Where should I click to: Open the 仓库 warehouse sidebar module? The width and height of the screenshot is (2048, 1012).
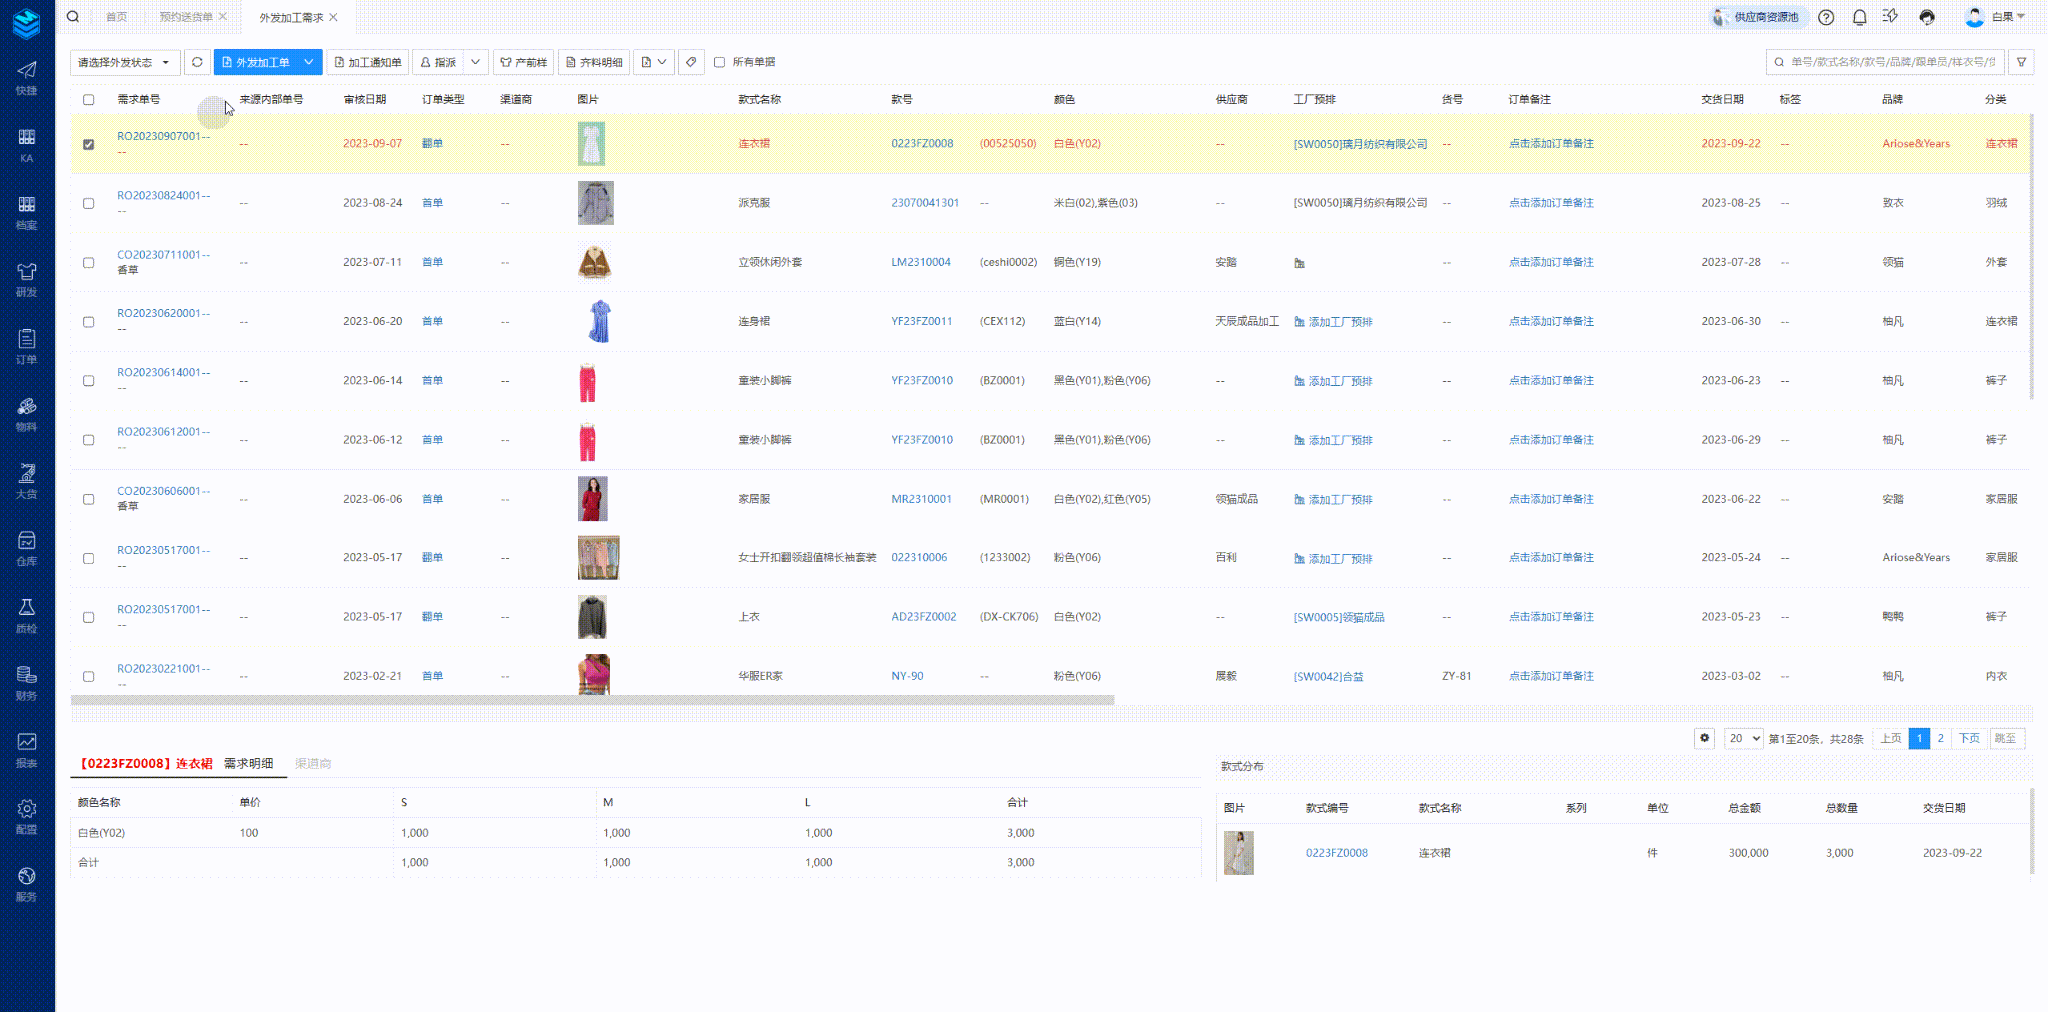[x=27, y=547]
